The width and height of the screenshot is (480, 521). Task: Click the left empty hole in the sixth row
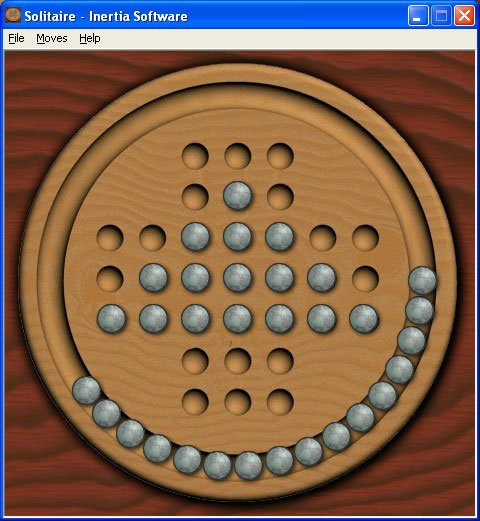(195, 361)
